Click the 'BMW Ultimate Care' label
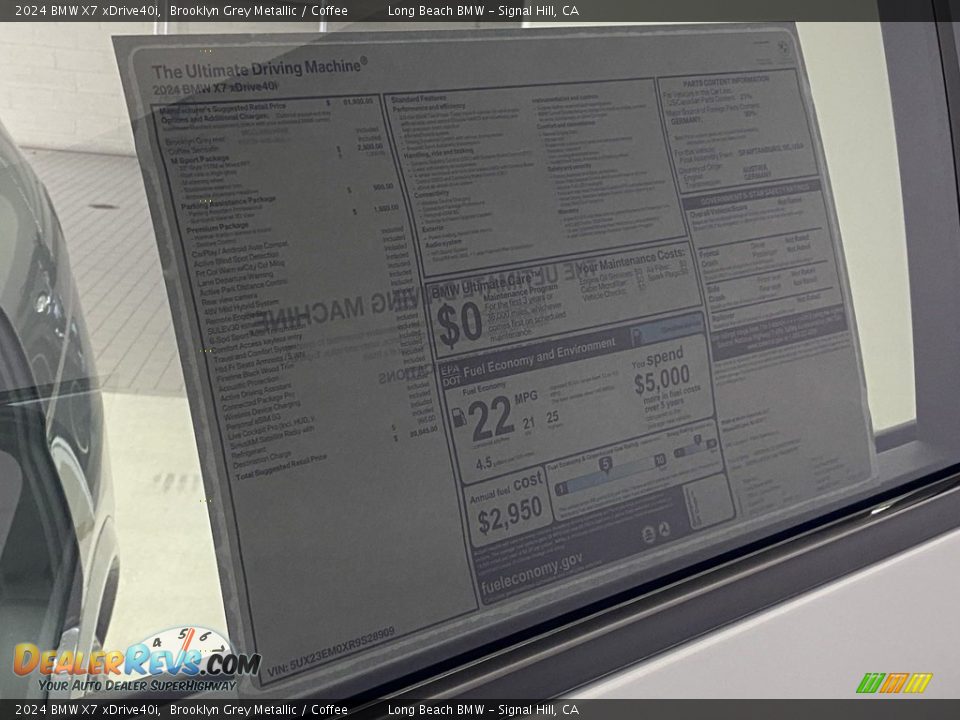 pyautogui.click(x=486, y=284)
